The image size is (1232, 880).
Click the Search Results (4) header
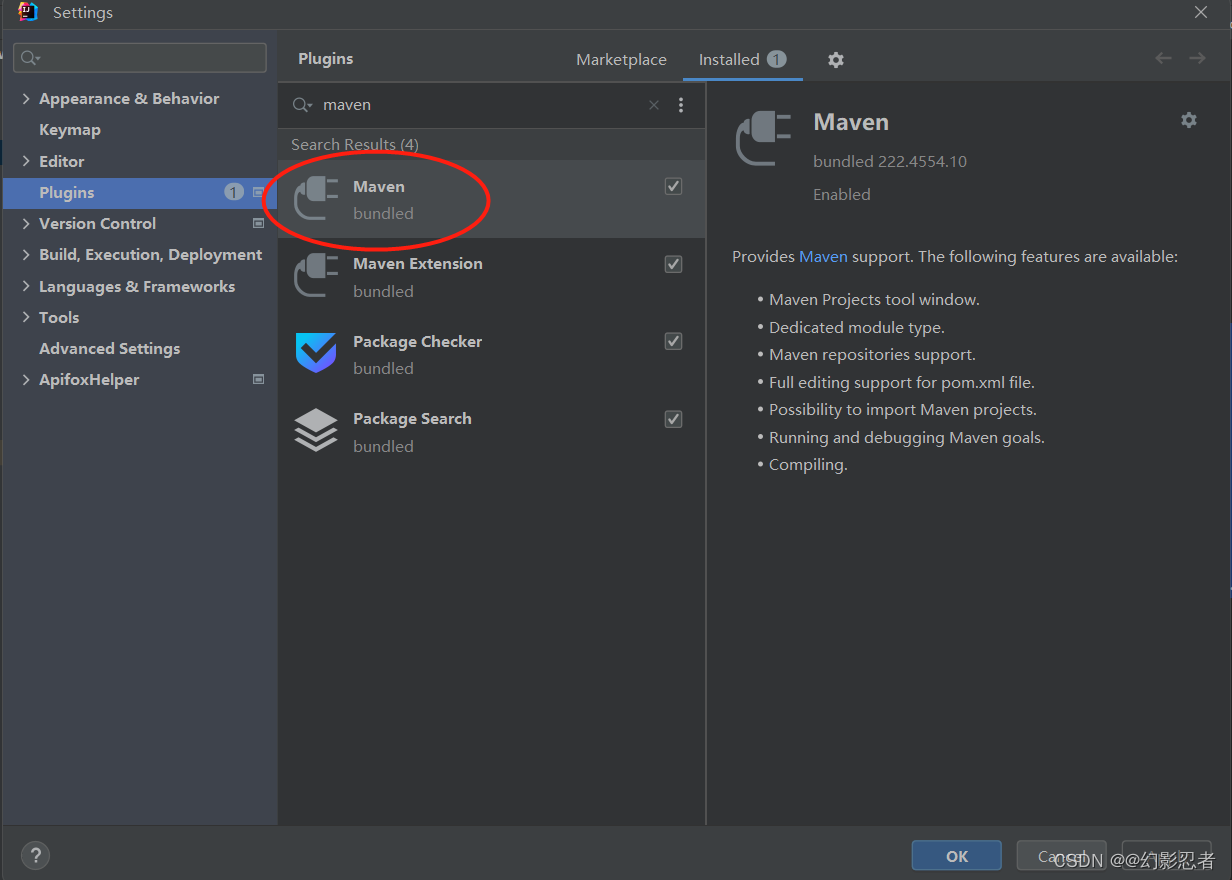coord(355,145)
